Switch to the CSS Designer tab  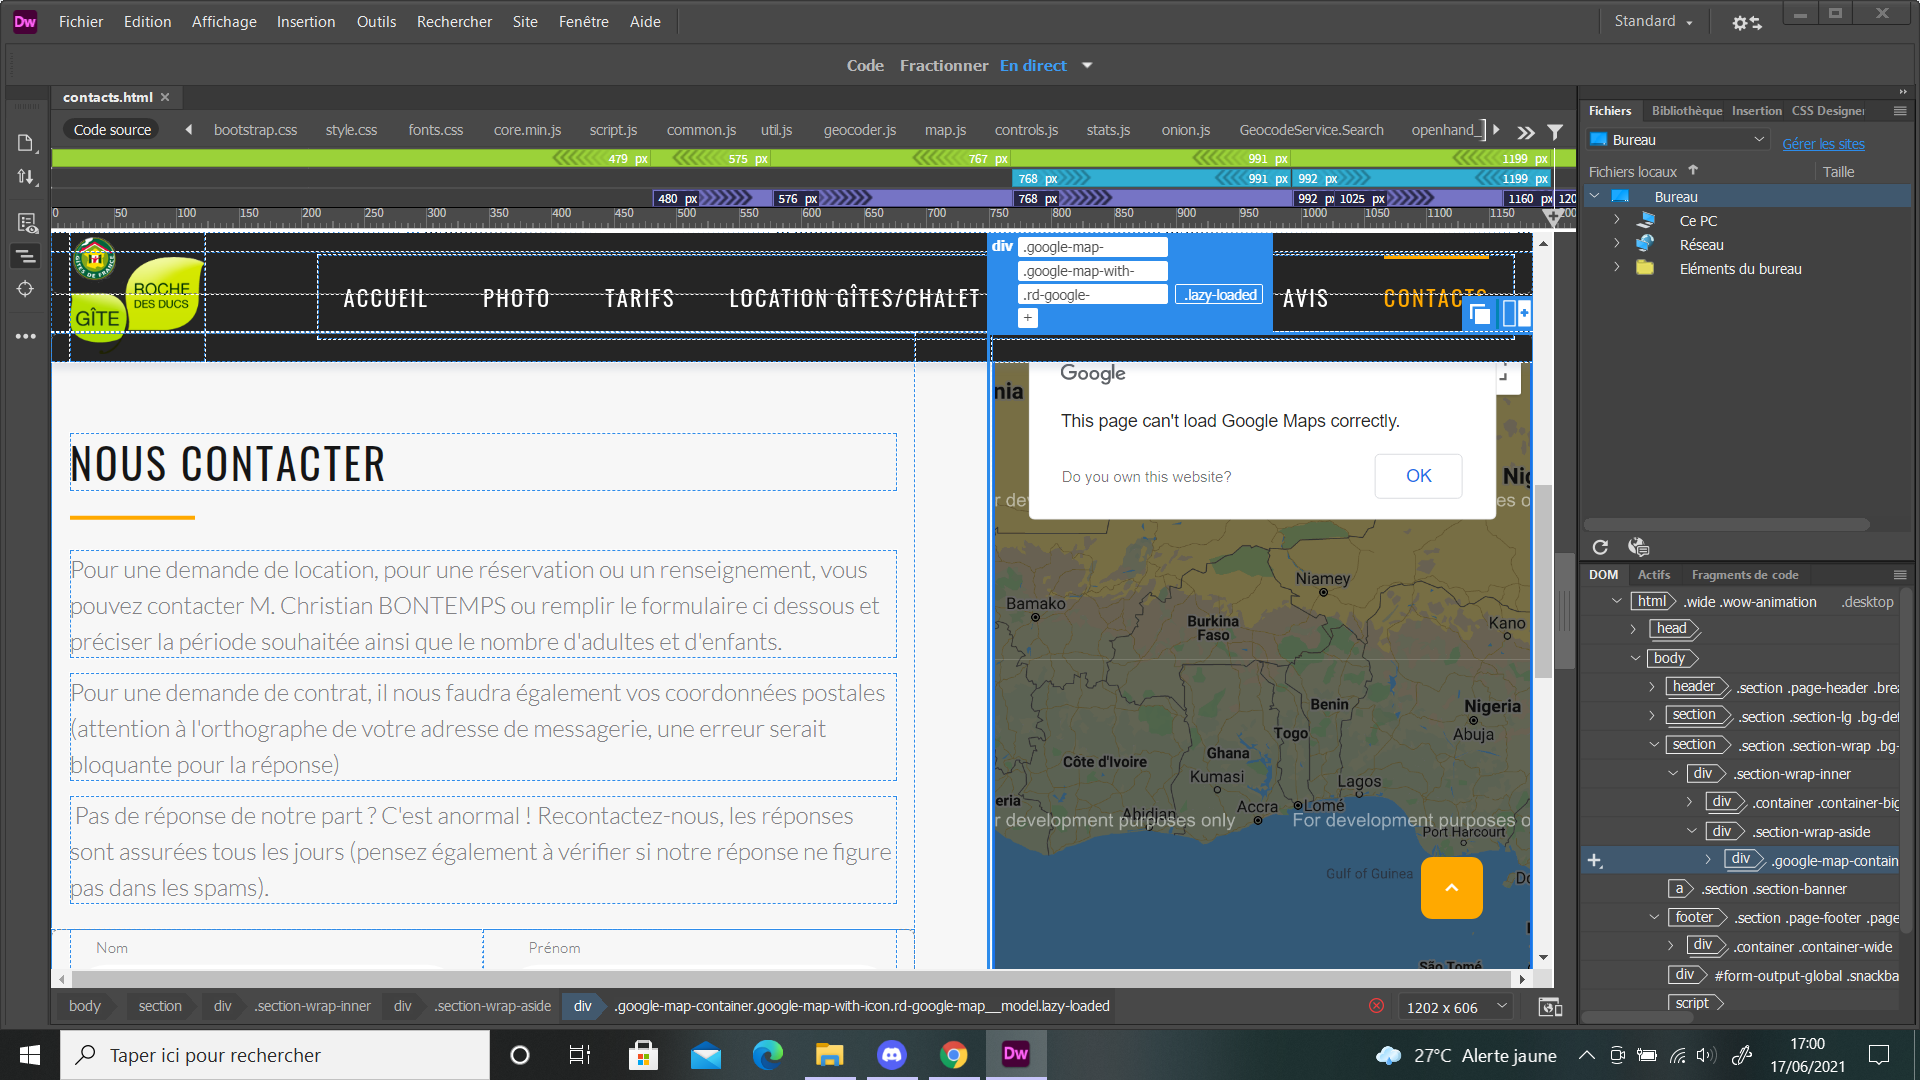(1827, 111)
